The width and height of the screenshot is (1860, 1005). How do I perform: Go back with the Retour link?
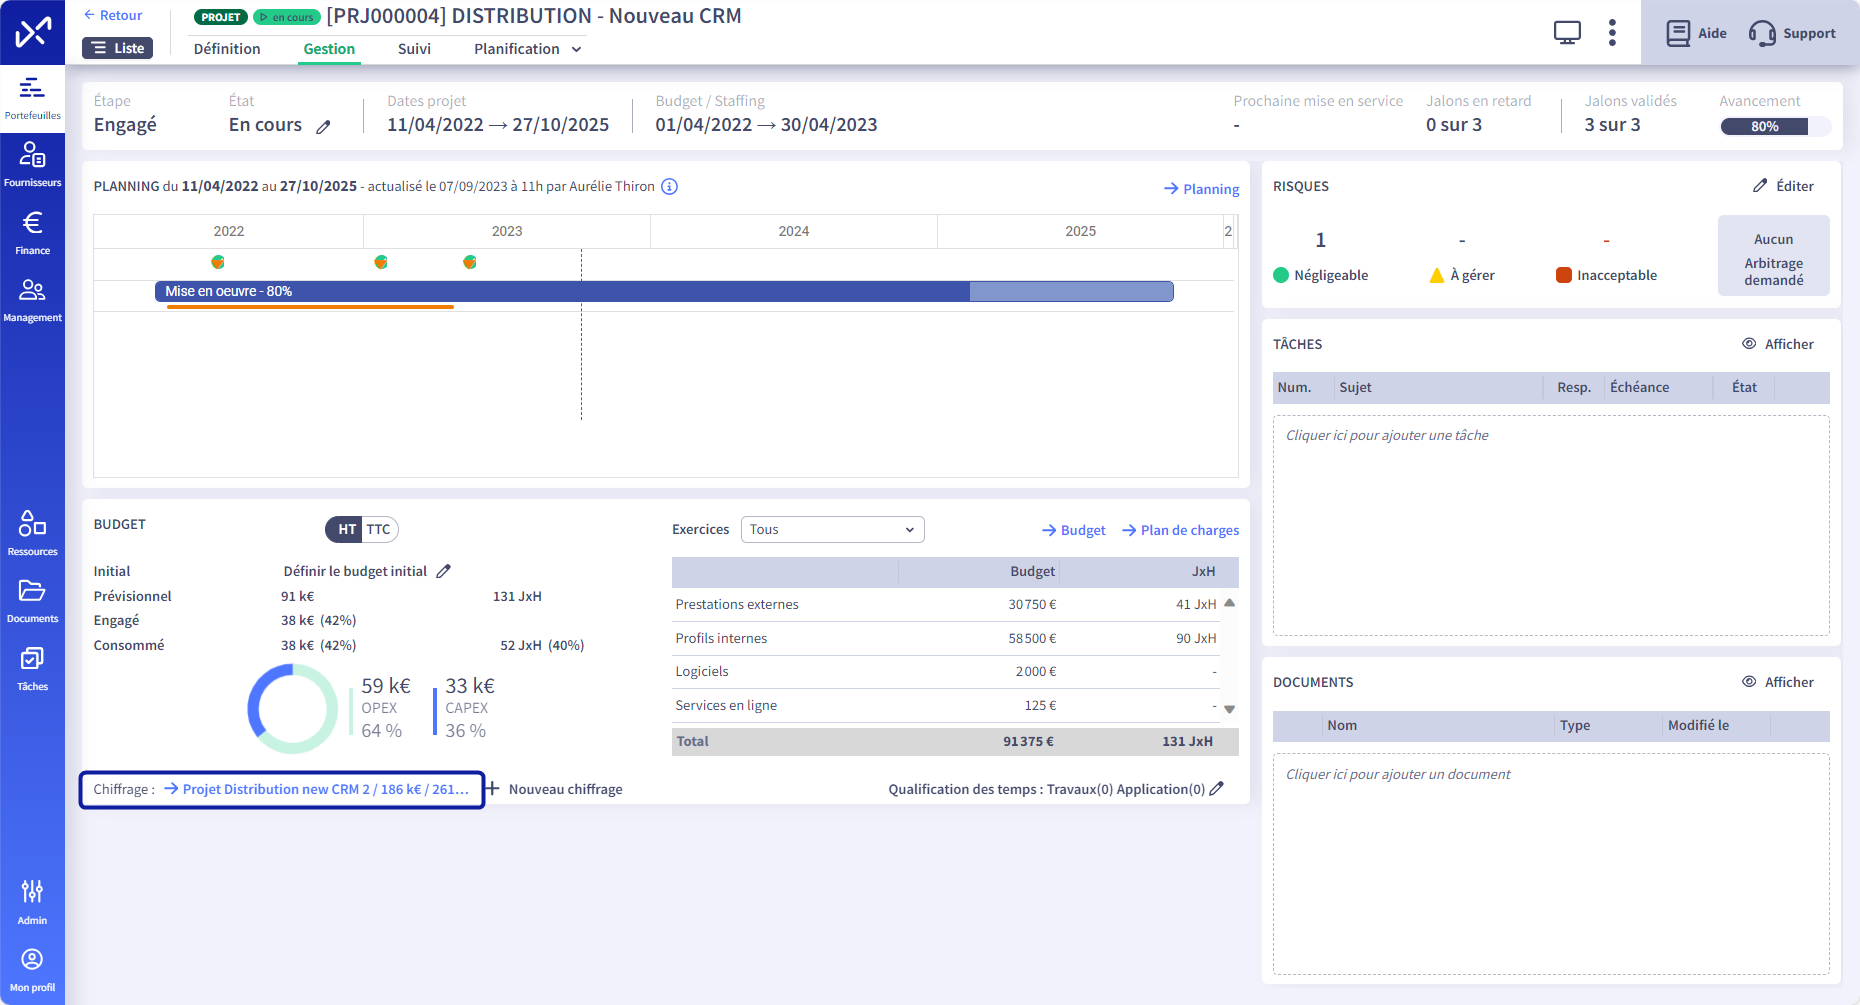pos(113,15)
